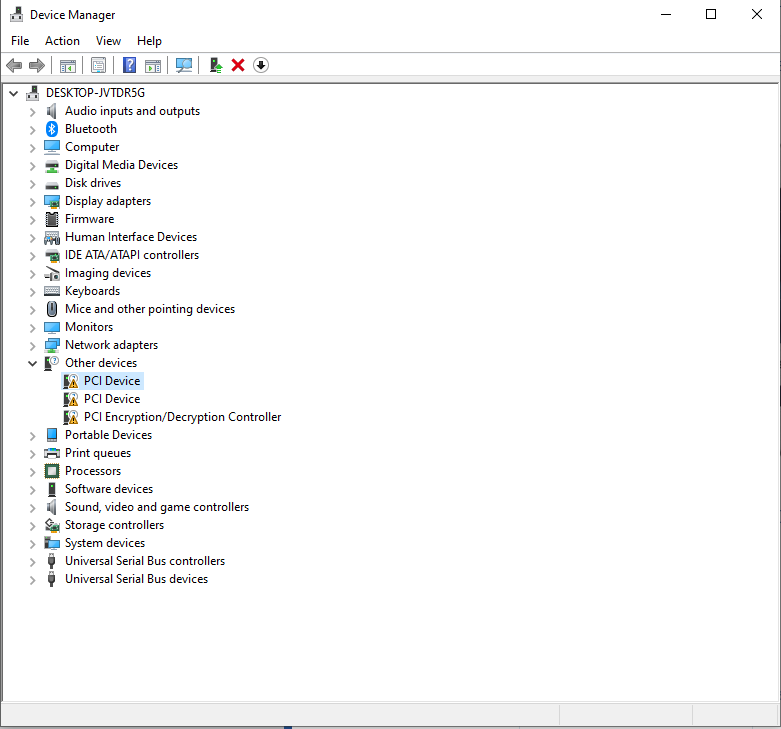This screenshot has width=781, height=729.
Task: Click the Imaging devices camera icon
Action: tap(52, 273)
